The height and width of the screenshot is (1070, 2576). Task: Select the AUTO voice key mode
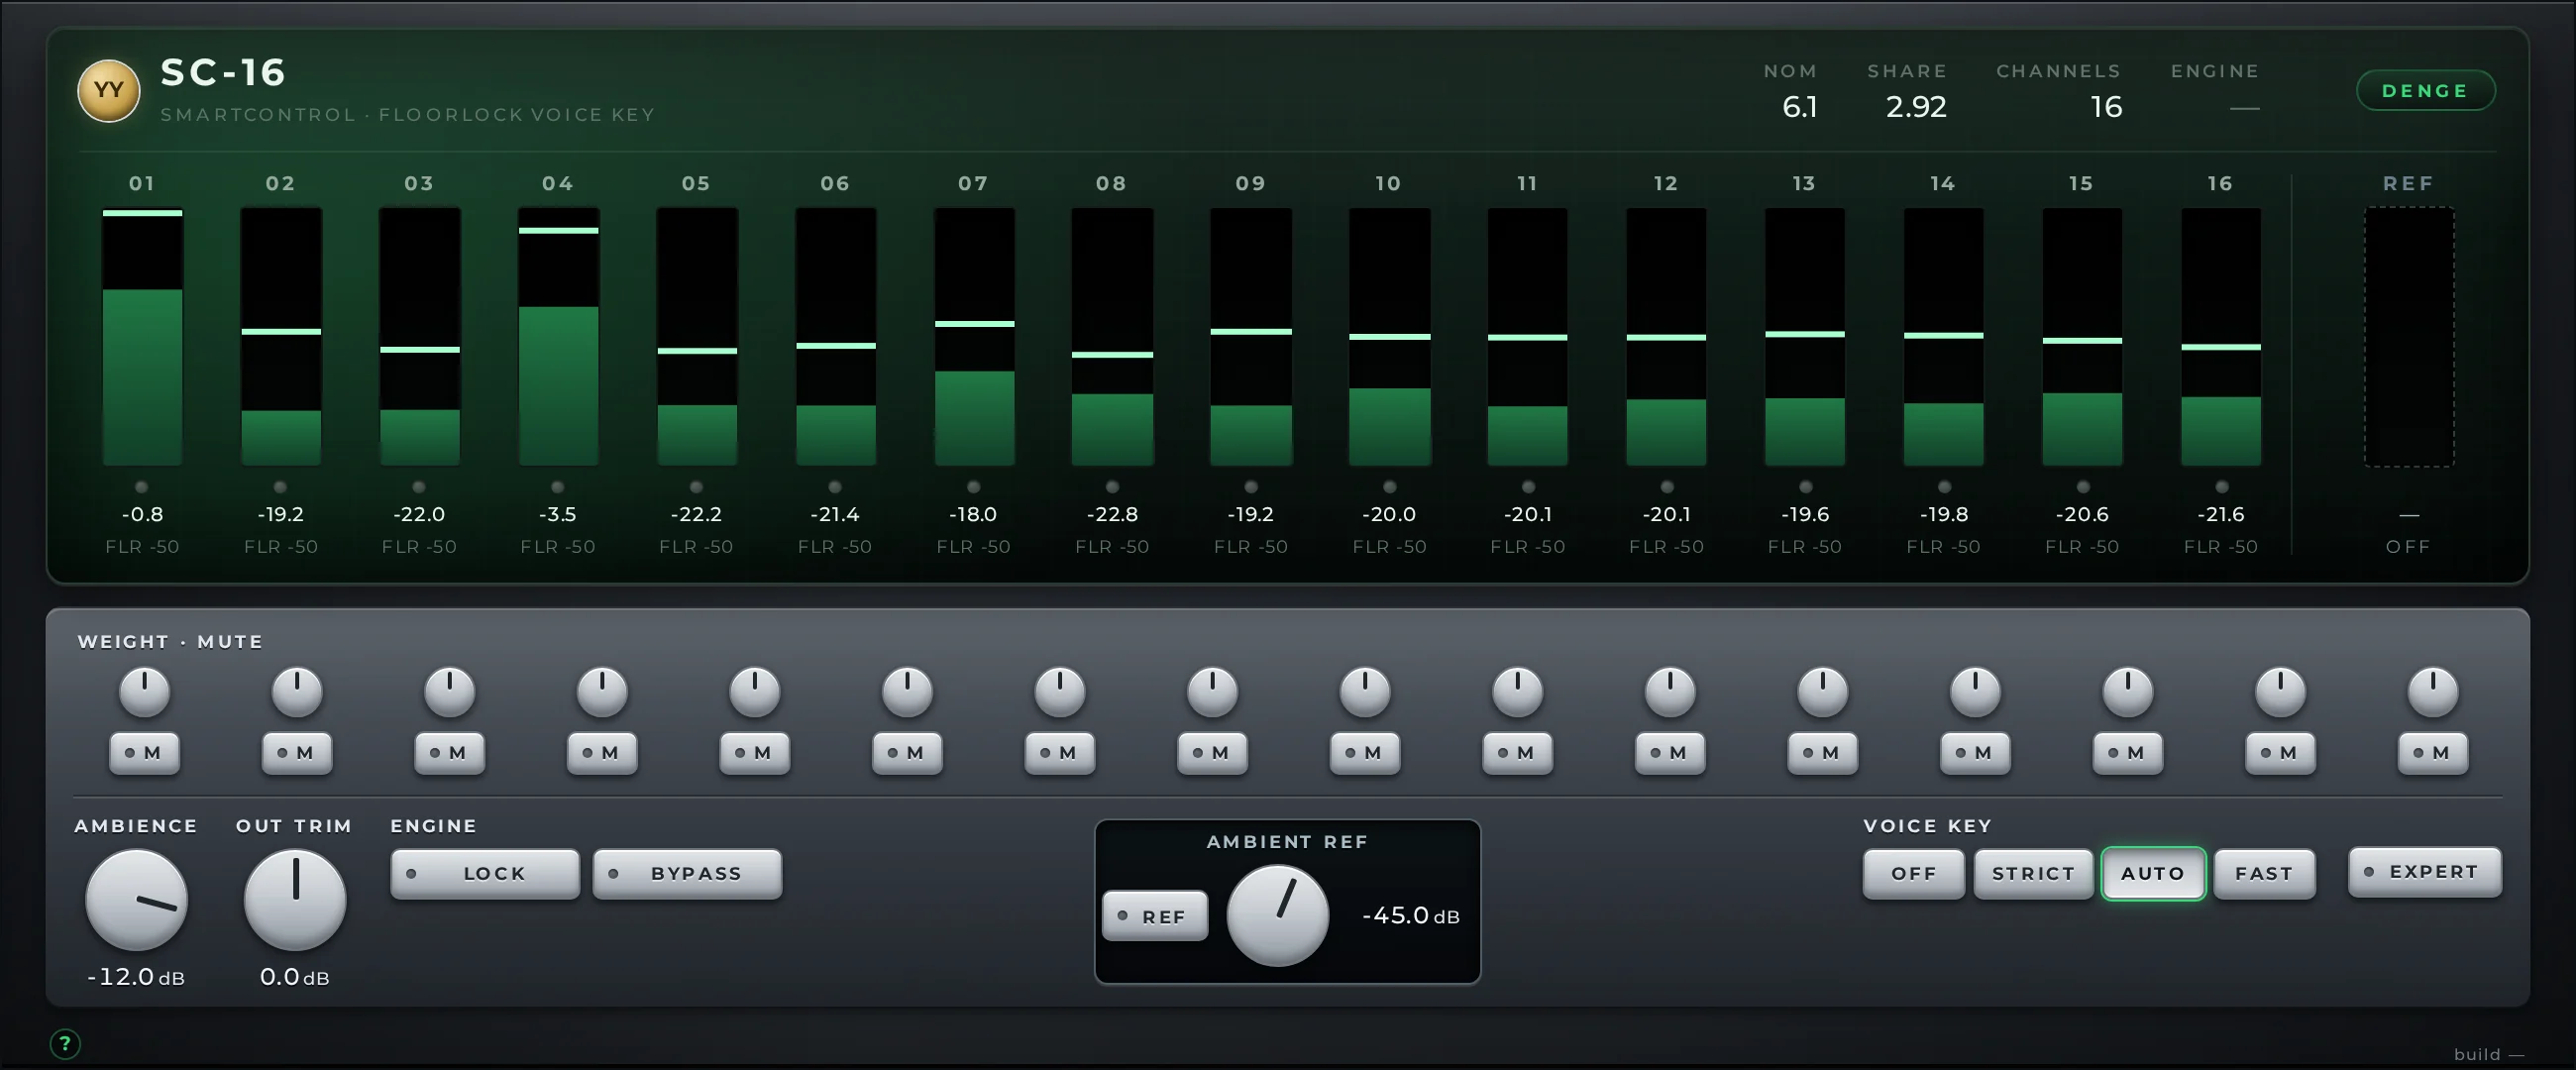[2153, 874]
